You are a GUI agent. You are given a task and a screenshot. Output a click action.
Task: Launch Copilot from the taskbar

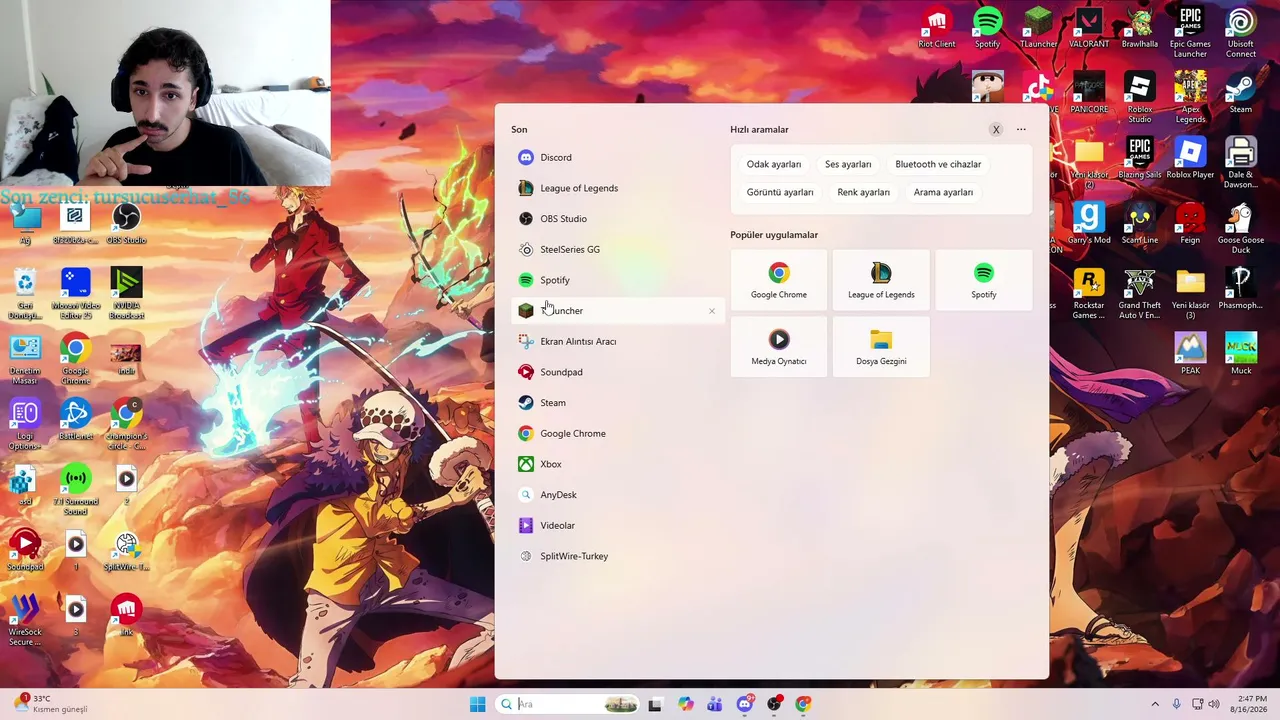[685, 704]
